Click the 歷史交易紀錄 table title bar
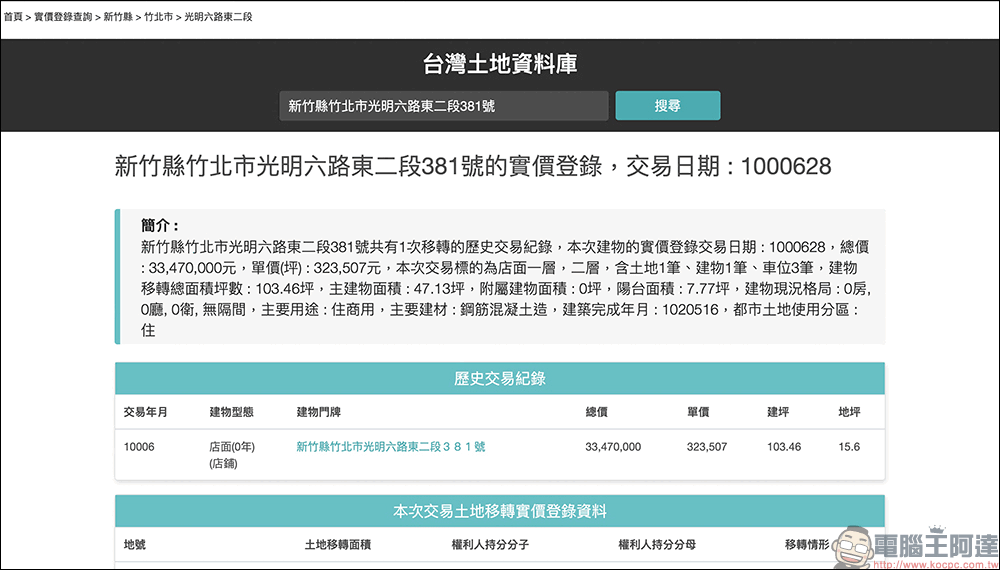1000x570 pixels. 499,378
